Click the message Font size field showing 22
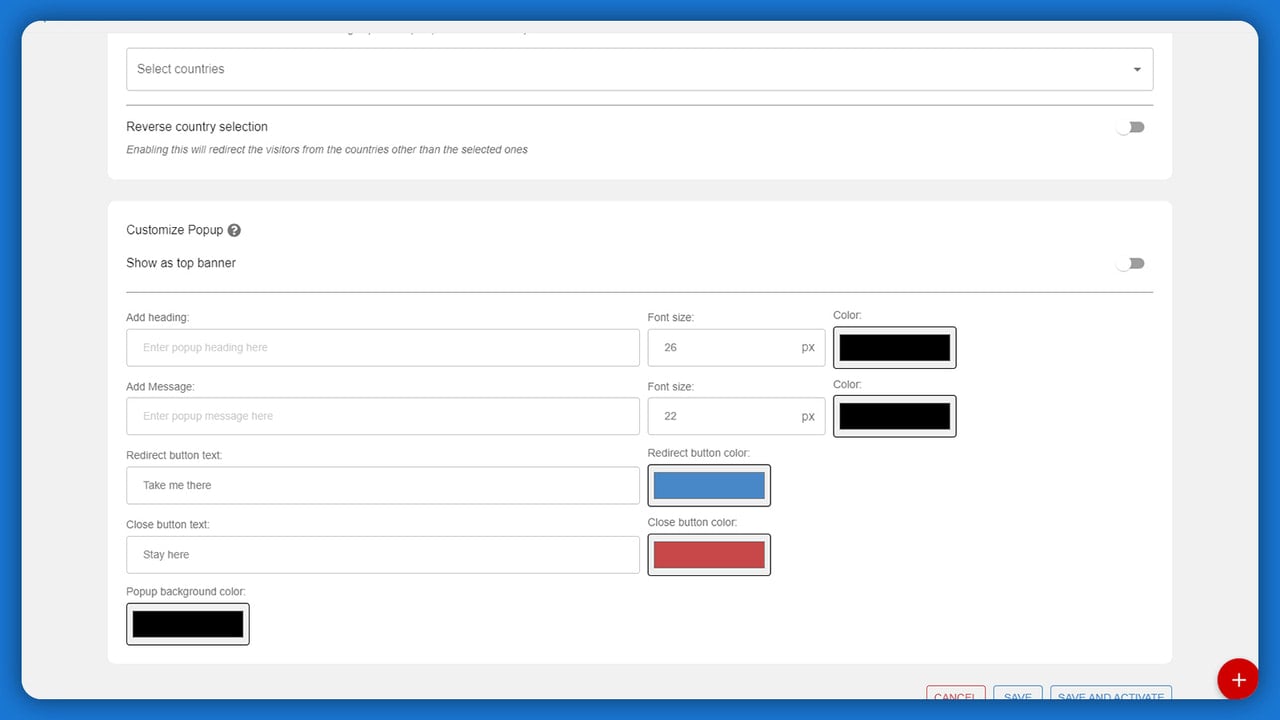 point(736,416)
